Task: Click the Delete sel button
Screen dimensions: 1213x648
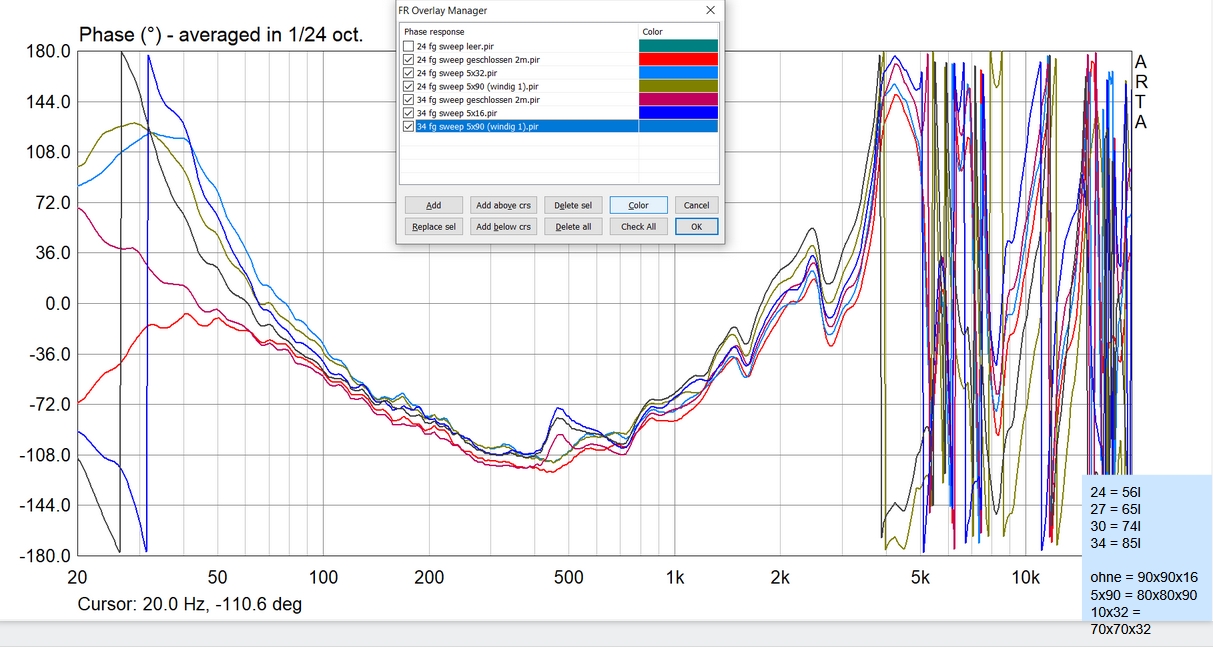Action: (x=573, y=205)
